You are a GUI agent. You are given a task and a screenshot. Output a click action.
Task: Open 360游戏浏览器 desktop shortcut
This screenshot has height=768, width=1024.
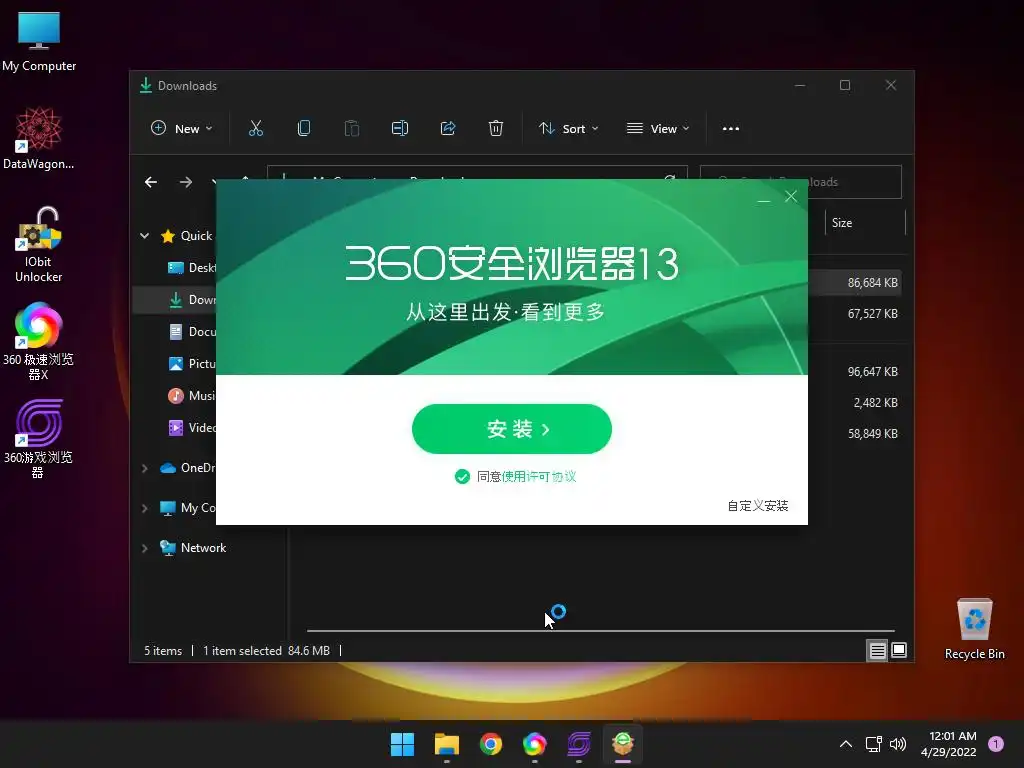(x=39, y=438)
